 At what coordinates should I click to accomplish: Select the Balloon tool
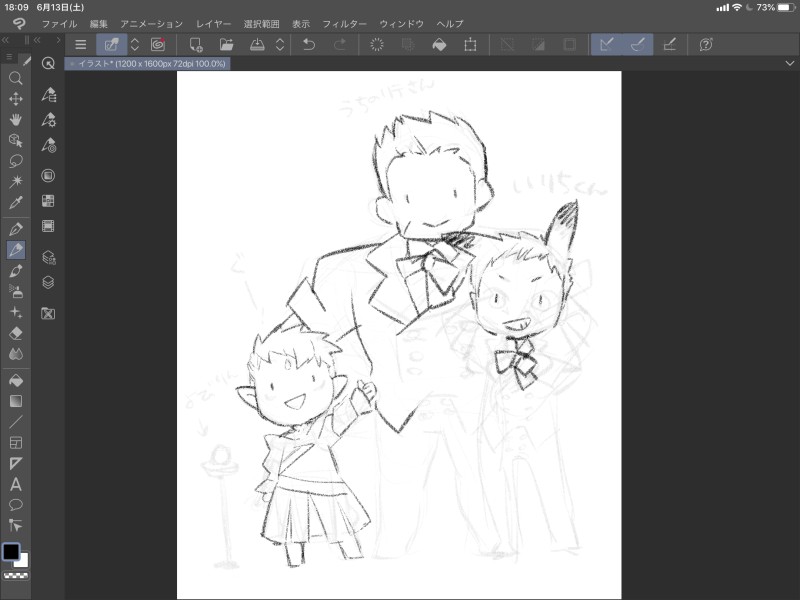click(16, 505)
